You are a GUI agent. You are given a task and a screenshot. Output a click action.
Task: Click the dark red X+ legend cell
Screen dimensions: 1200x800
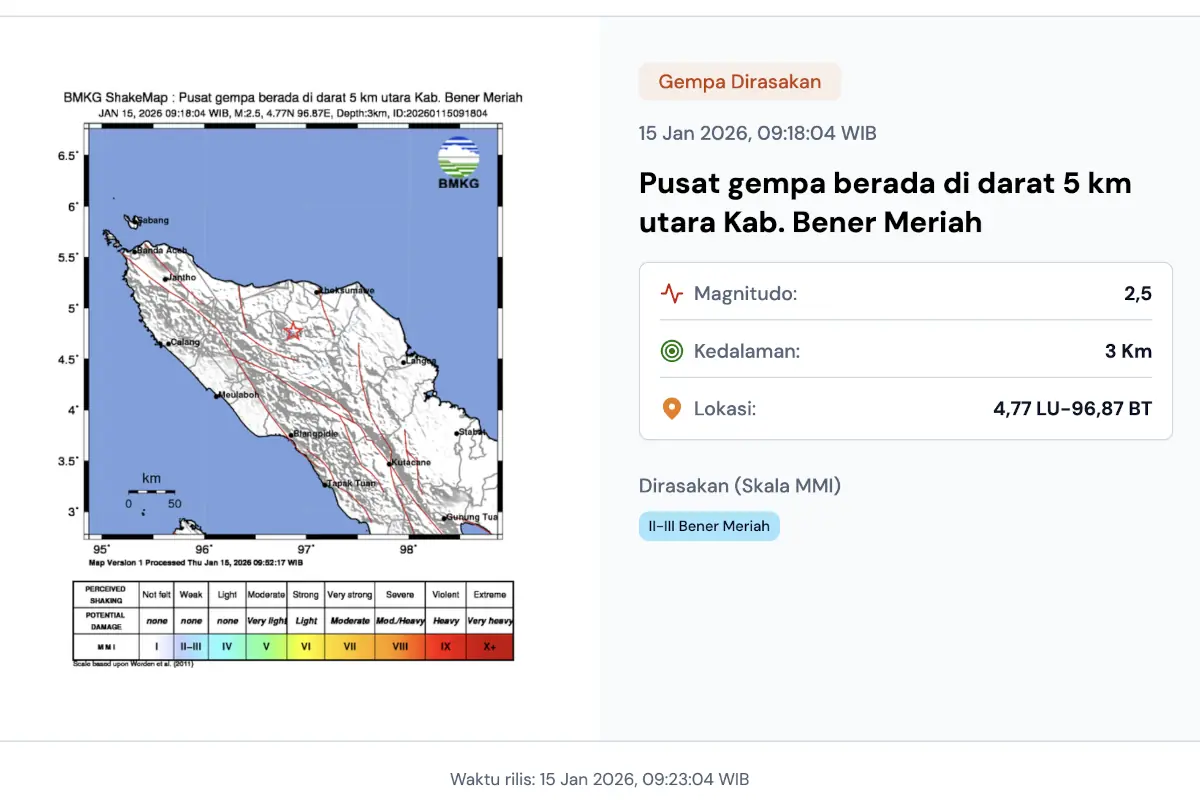(x=489, y=647)
